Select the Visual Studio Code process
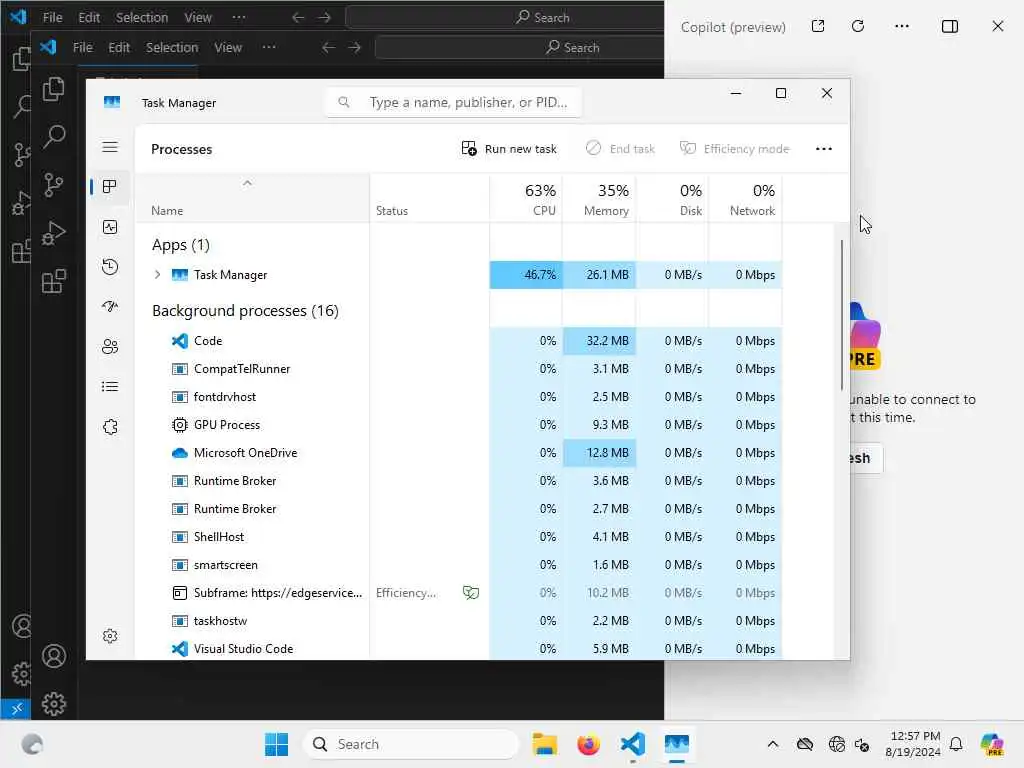The image size is (1024, 768). point(458,649)
